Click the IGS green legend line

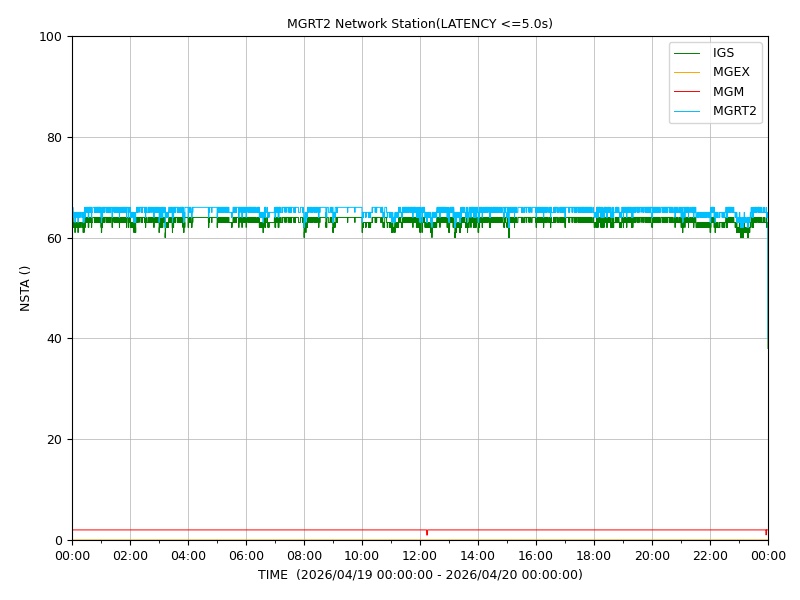point(687,53)
